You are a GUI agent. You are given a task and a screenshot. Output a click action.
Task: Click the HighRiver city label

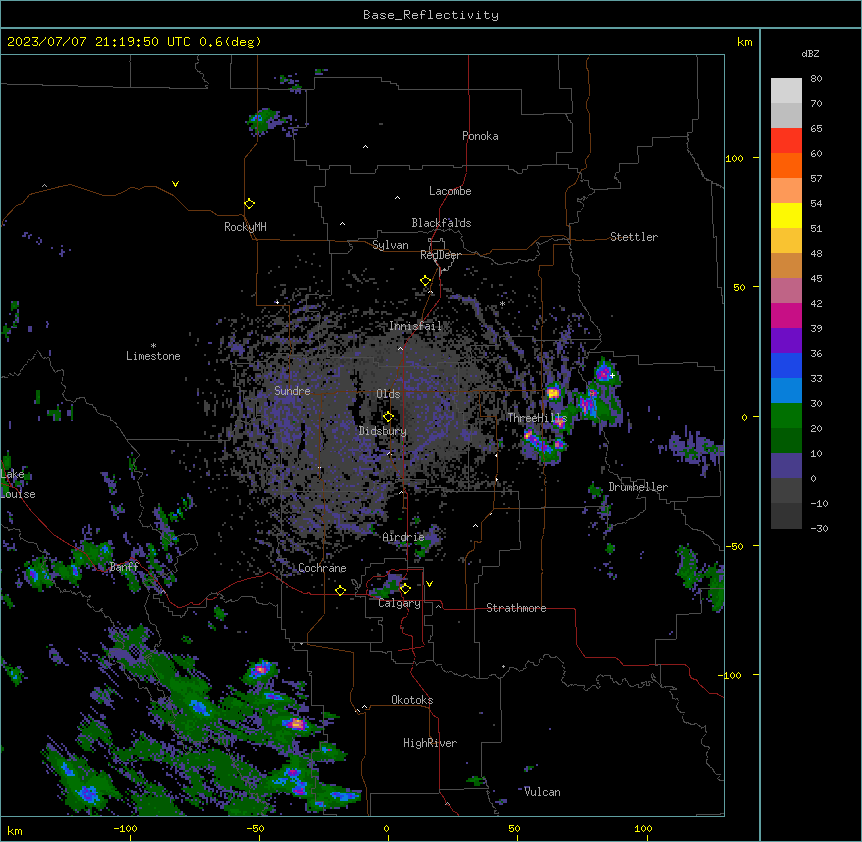coord(430,743)
